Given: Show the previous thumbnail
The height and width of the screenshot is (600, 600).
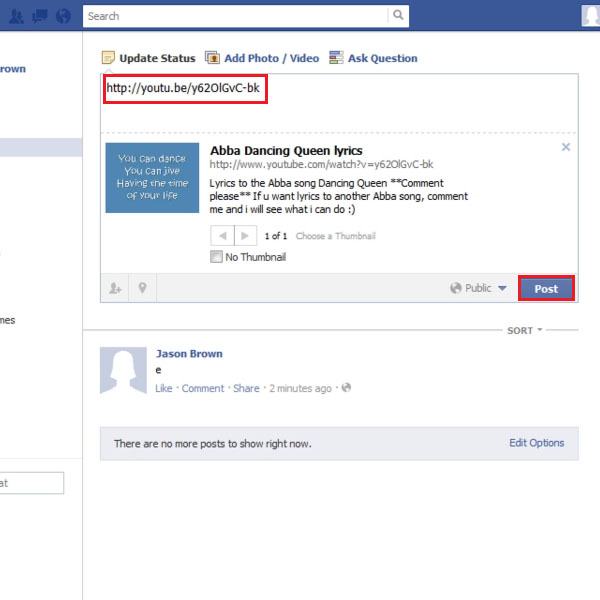Looking at the screenshot, I should [x=222, y=236].
